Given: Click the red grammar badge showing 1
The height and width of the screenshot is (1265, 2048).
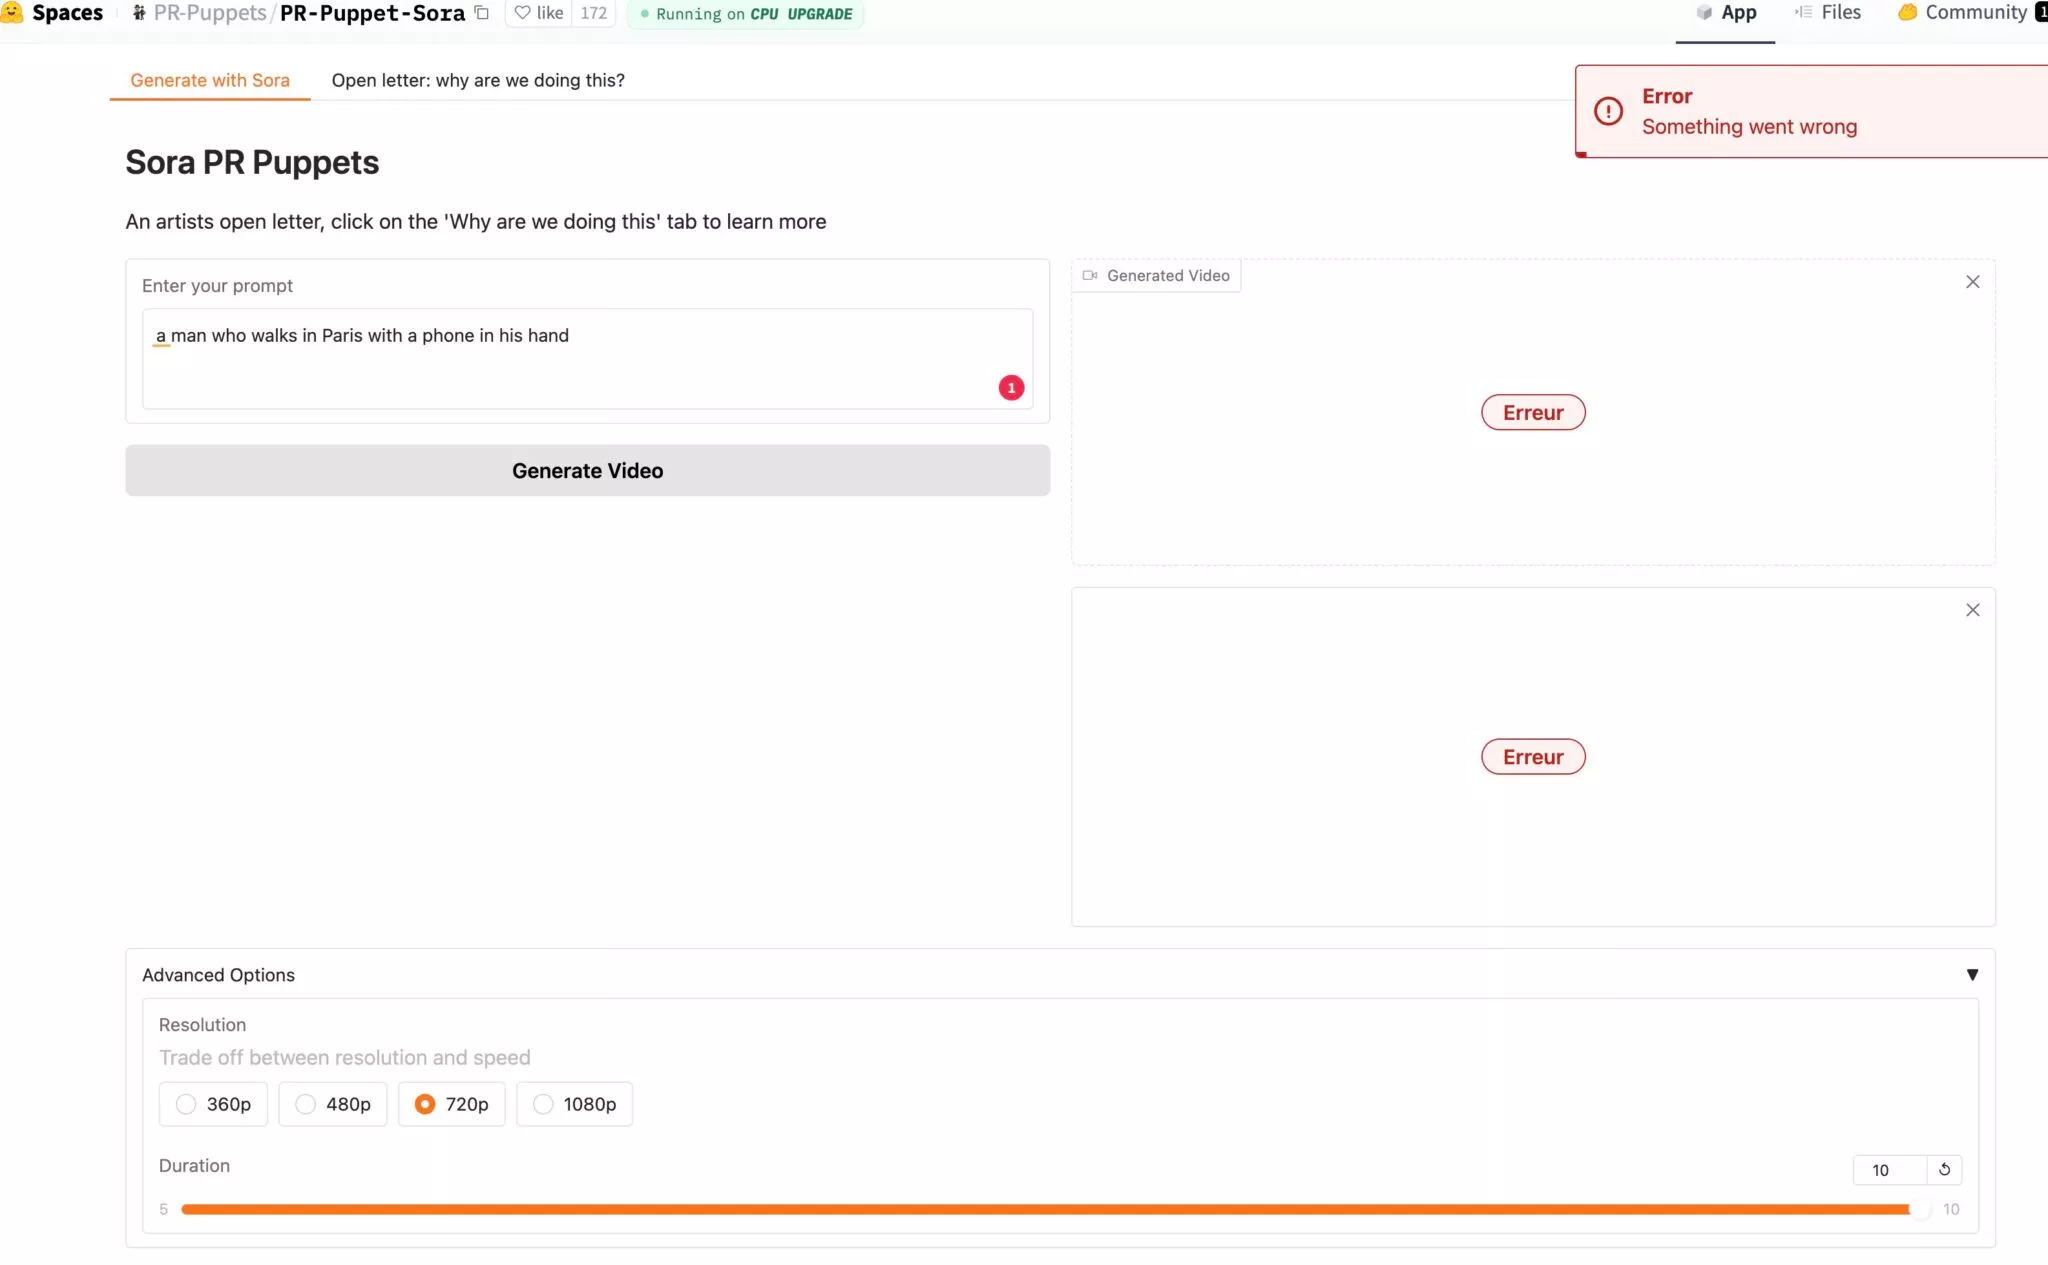Looking at the screenshot, I should point(1011,388).
